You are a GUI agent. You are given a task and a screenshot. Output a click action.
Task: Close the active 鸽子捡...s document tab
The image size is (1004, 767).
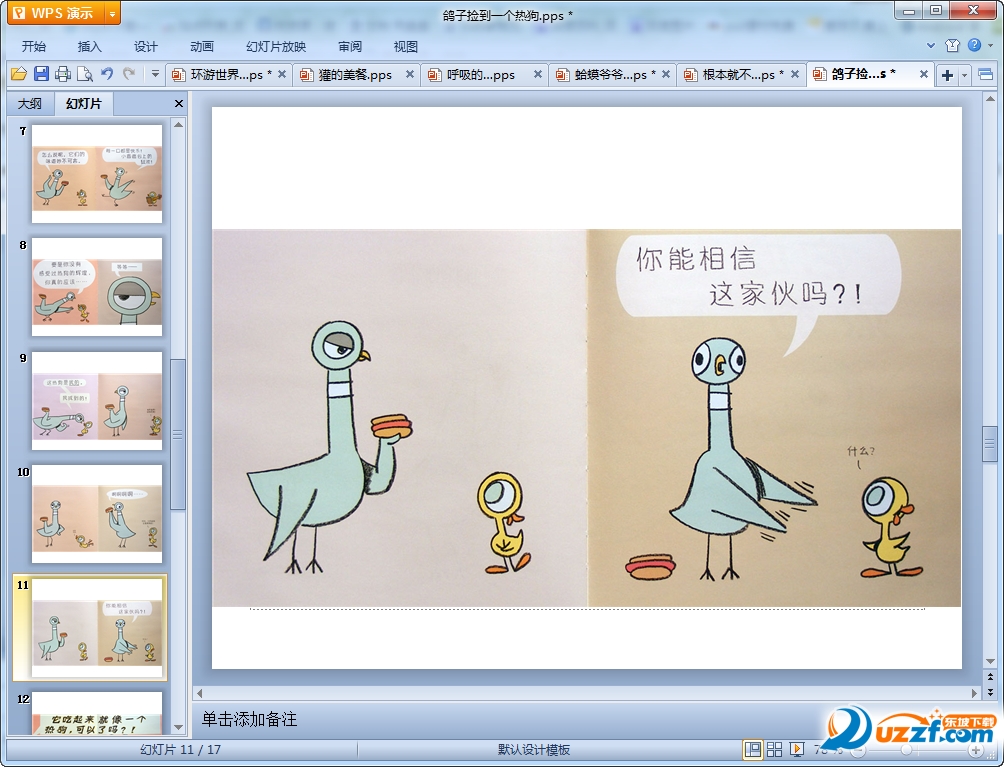coord(924,74)
